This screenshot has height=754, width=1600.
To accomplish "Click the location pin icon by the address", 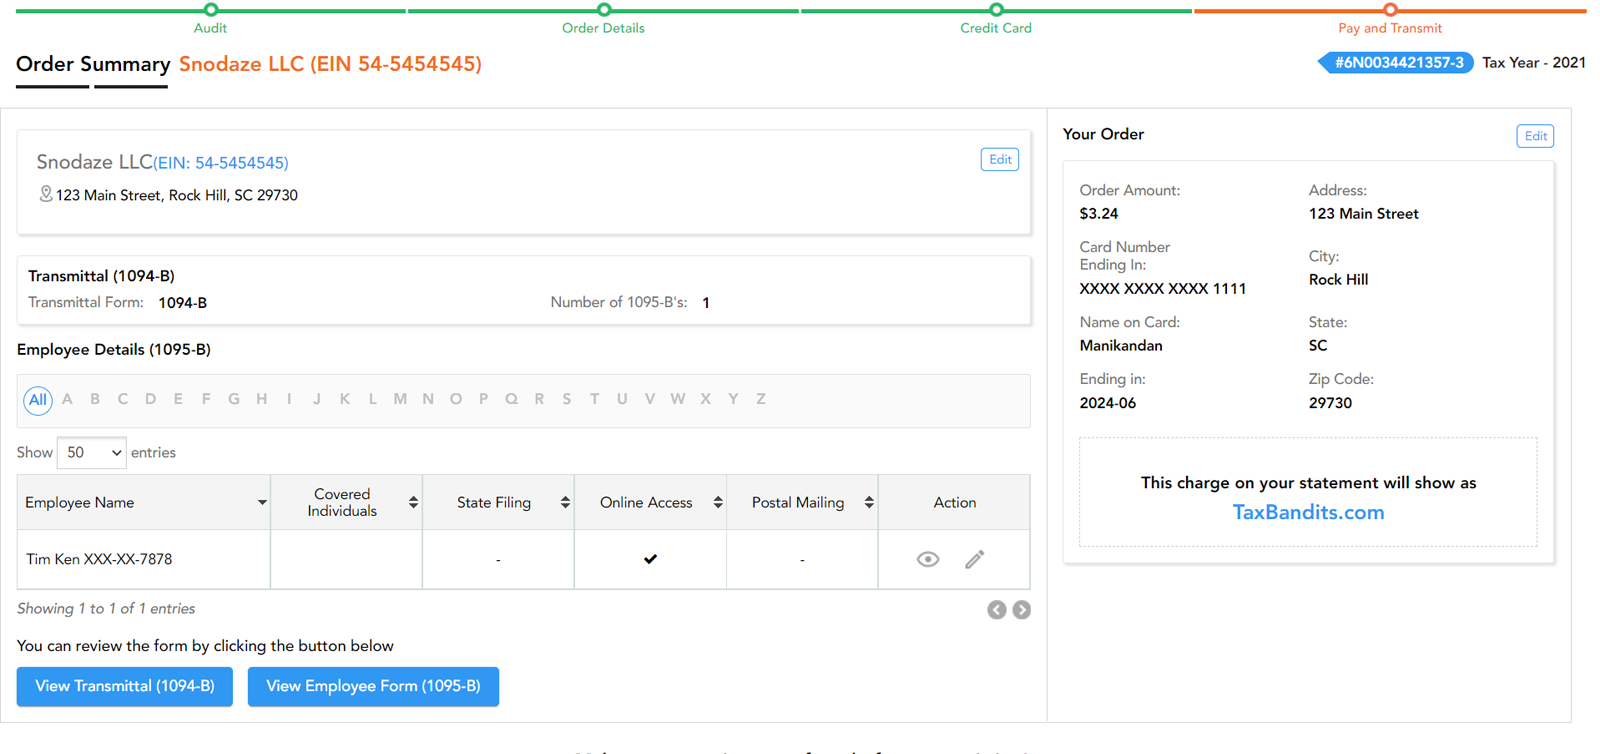I will (x=45, y=194).
